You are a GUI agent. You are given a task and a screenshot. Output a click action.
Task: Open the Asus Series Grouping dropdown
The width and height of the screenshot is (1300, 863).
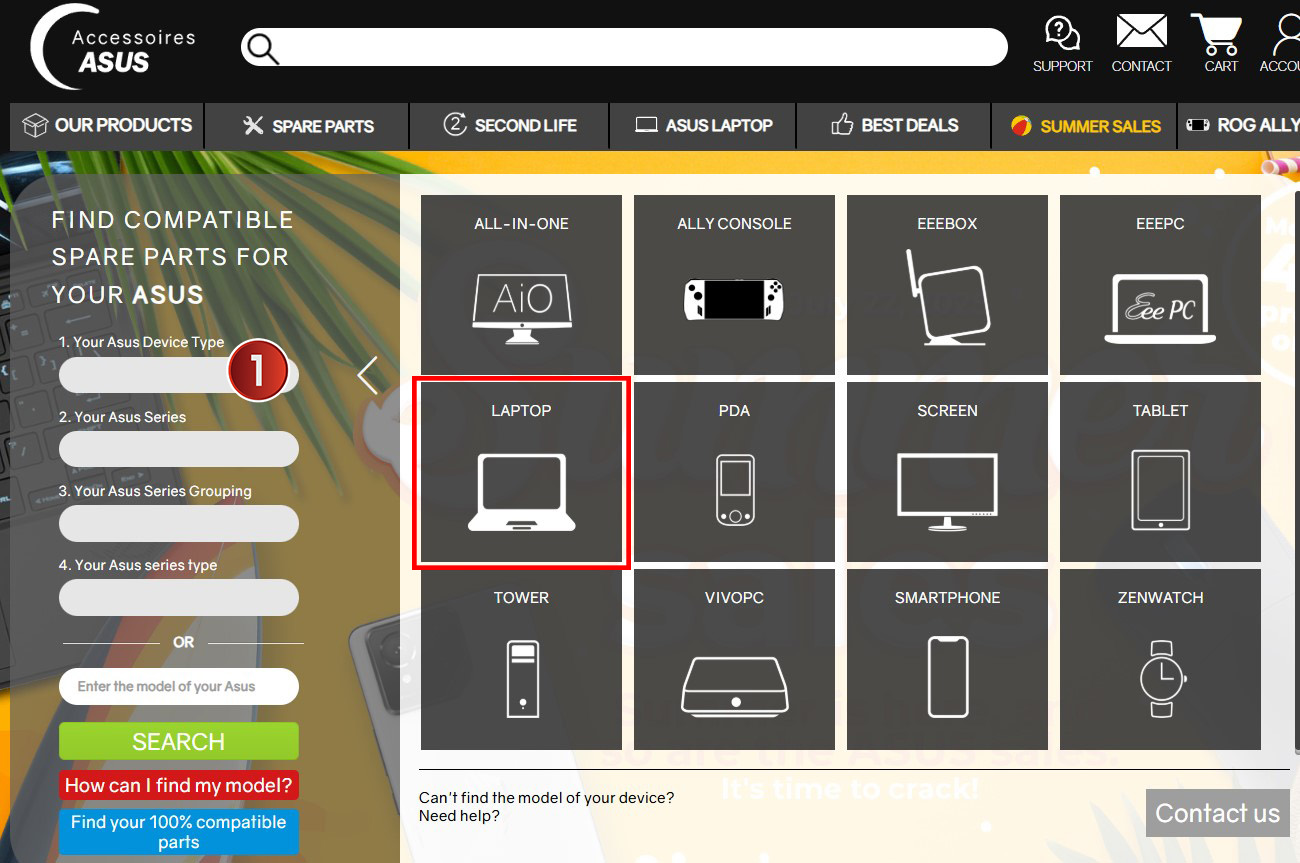[179, 523]
